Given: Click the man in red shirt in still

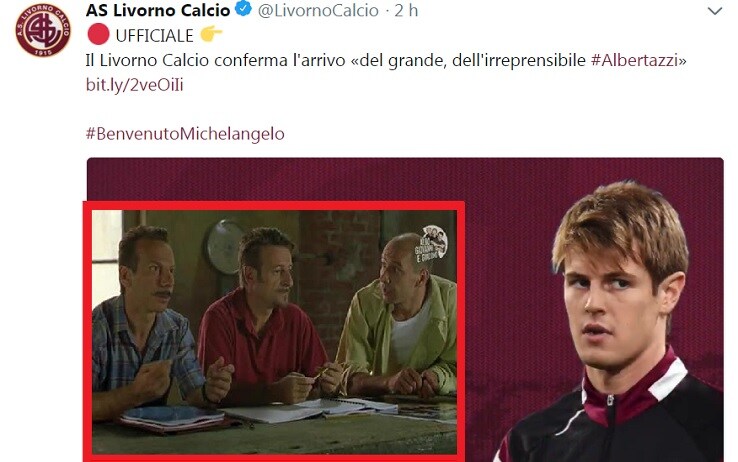Looking at the screenshot, I should tap(264, 320).
